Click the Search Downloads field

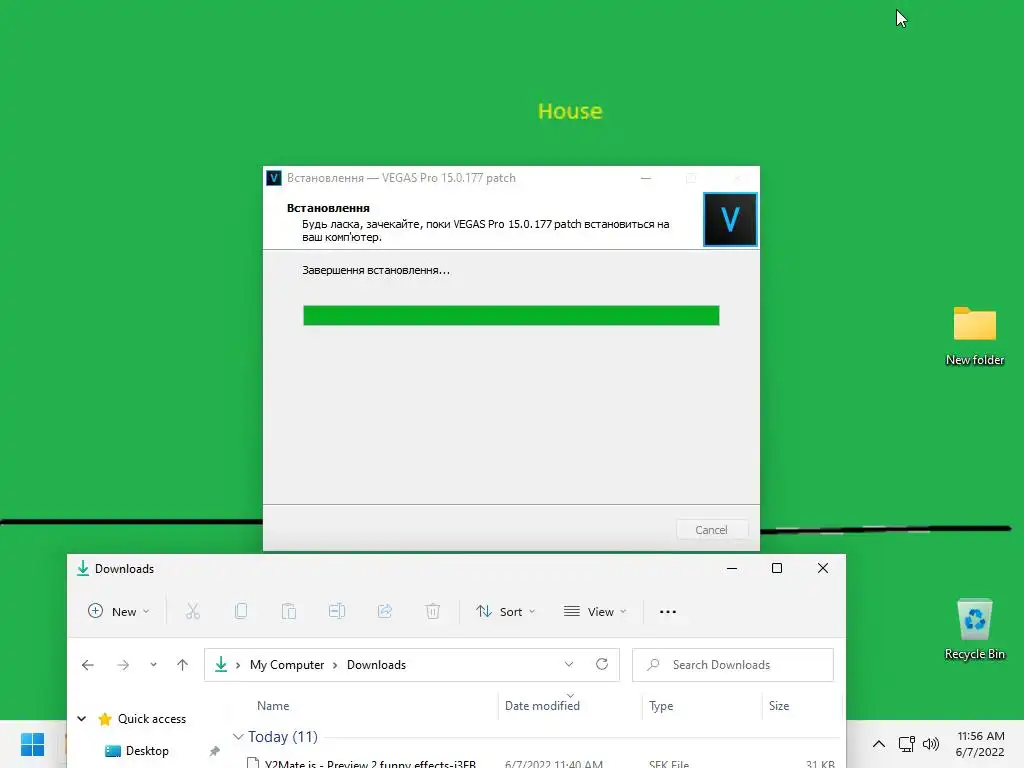click(x=733, y=665)
